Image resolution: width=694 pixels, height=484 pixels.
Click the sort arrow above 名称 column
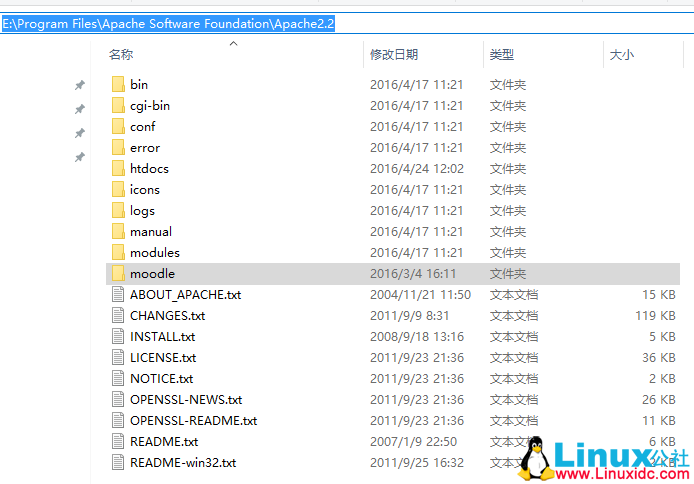pos(234,43)
